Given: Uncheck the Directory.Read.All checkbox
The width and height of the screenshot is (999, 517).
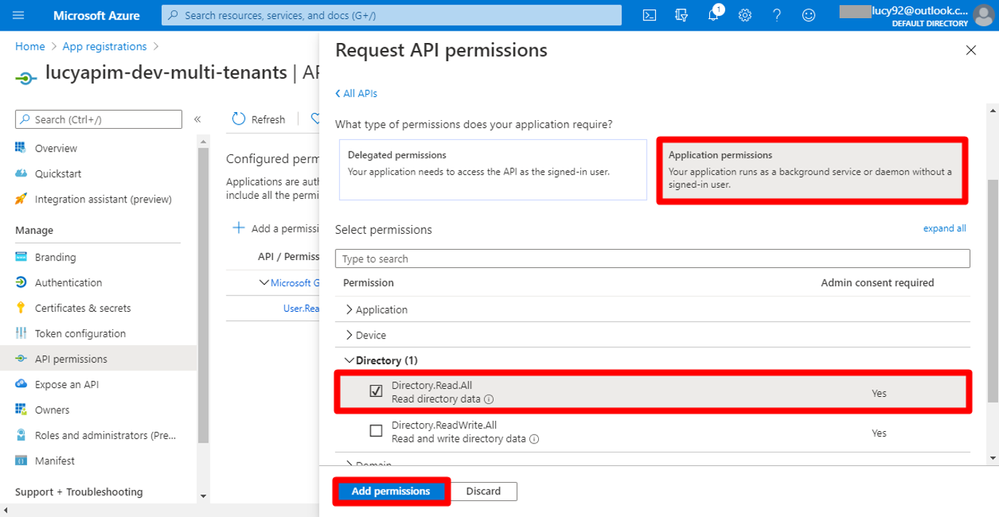Looking at the screenshot, I should click(376, 391).
